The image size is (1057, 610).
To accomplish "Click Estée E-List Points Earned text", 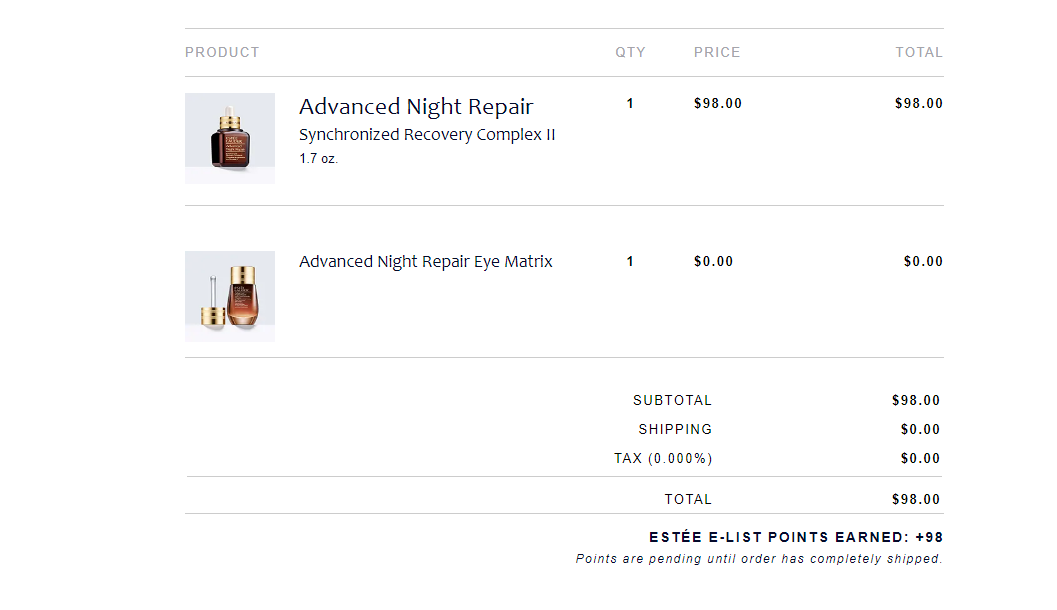I will coord(795,537).
